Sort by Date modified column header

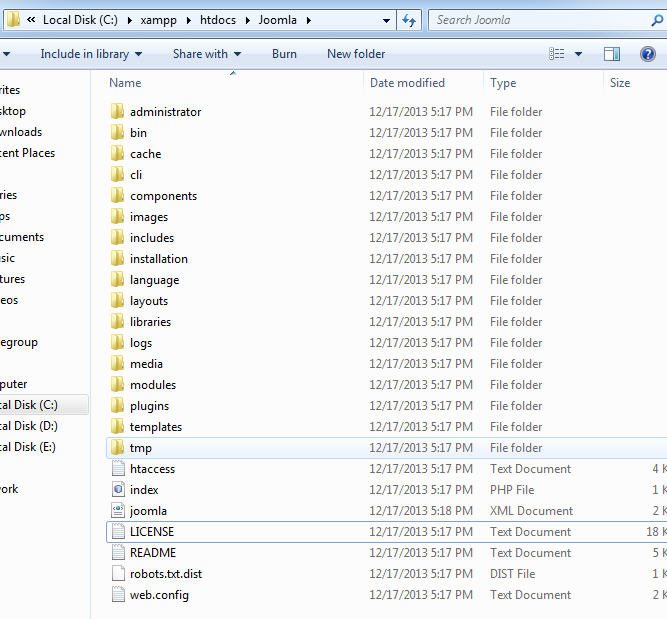pos(407,83)
